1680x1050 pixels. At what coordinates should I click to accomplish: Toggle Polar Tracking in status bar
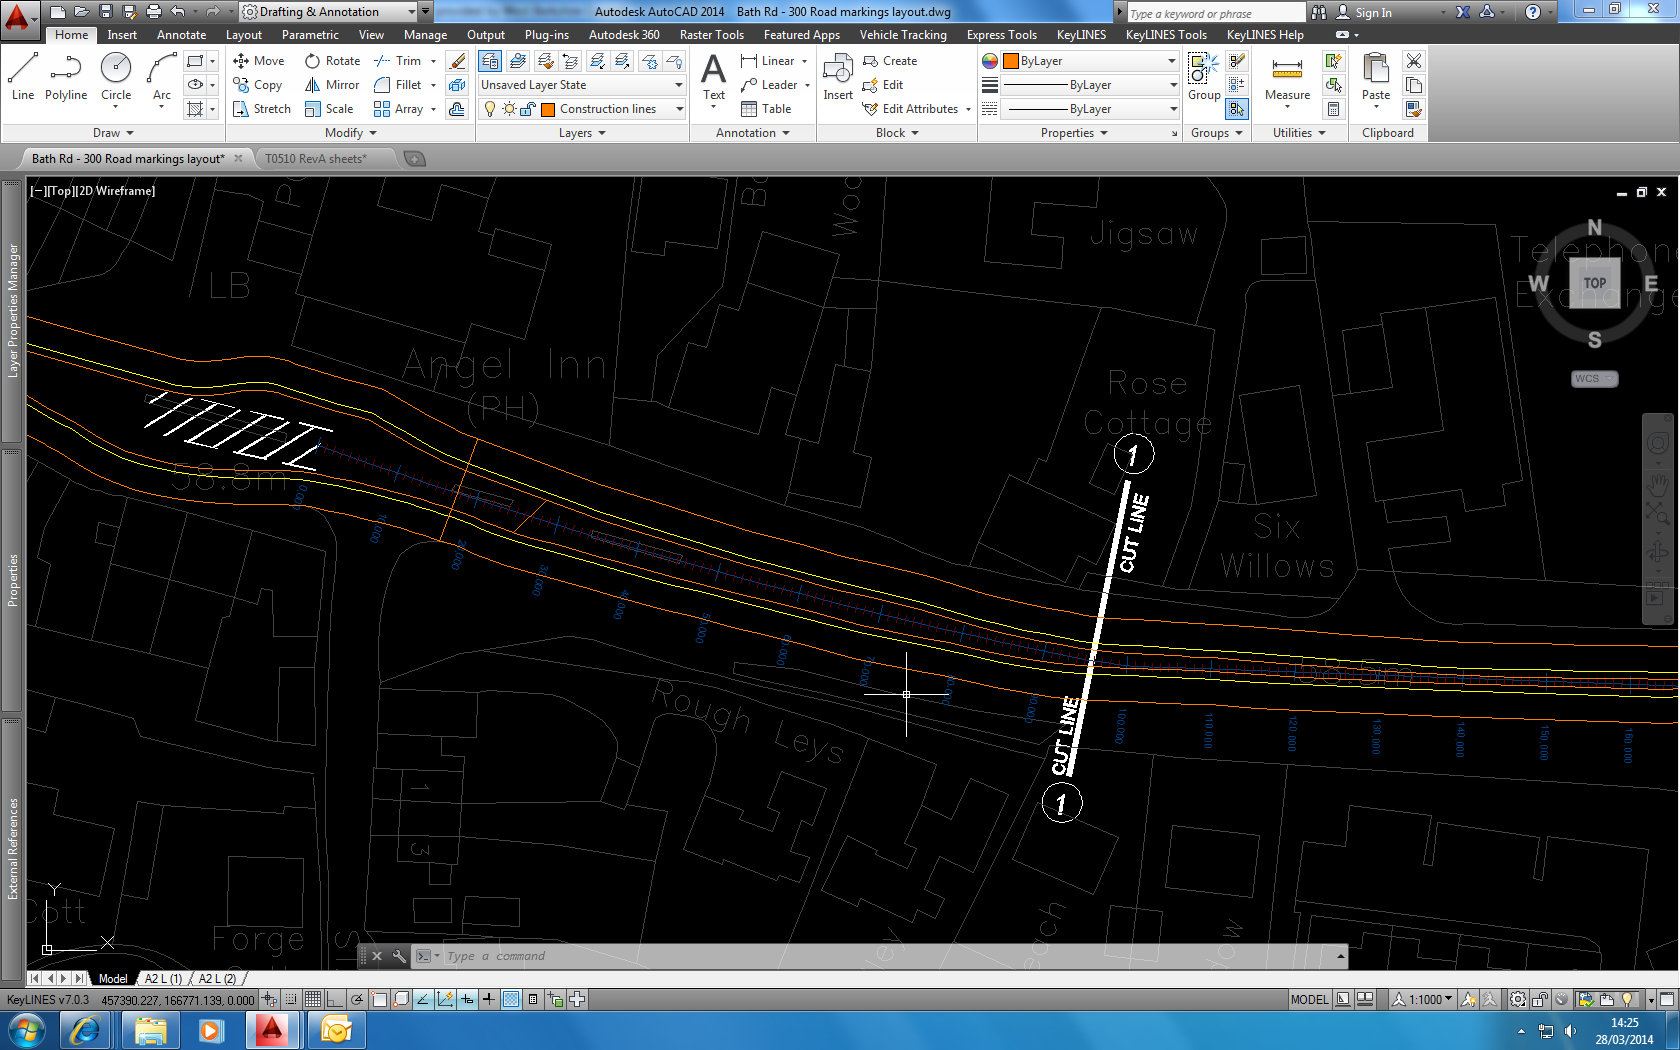[x=357, y=999]
